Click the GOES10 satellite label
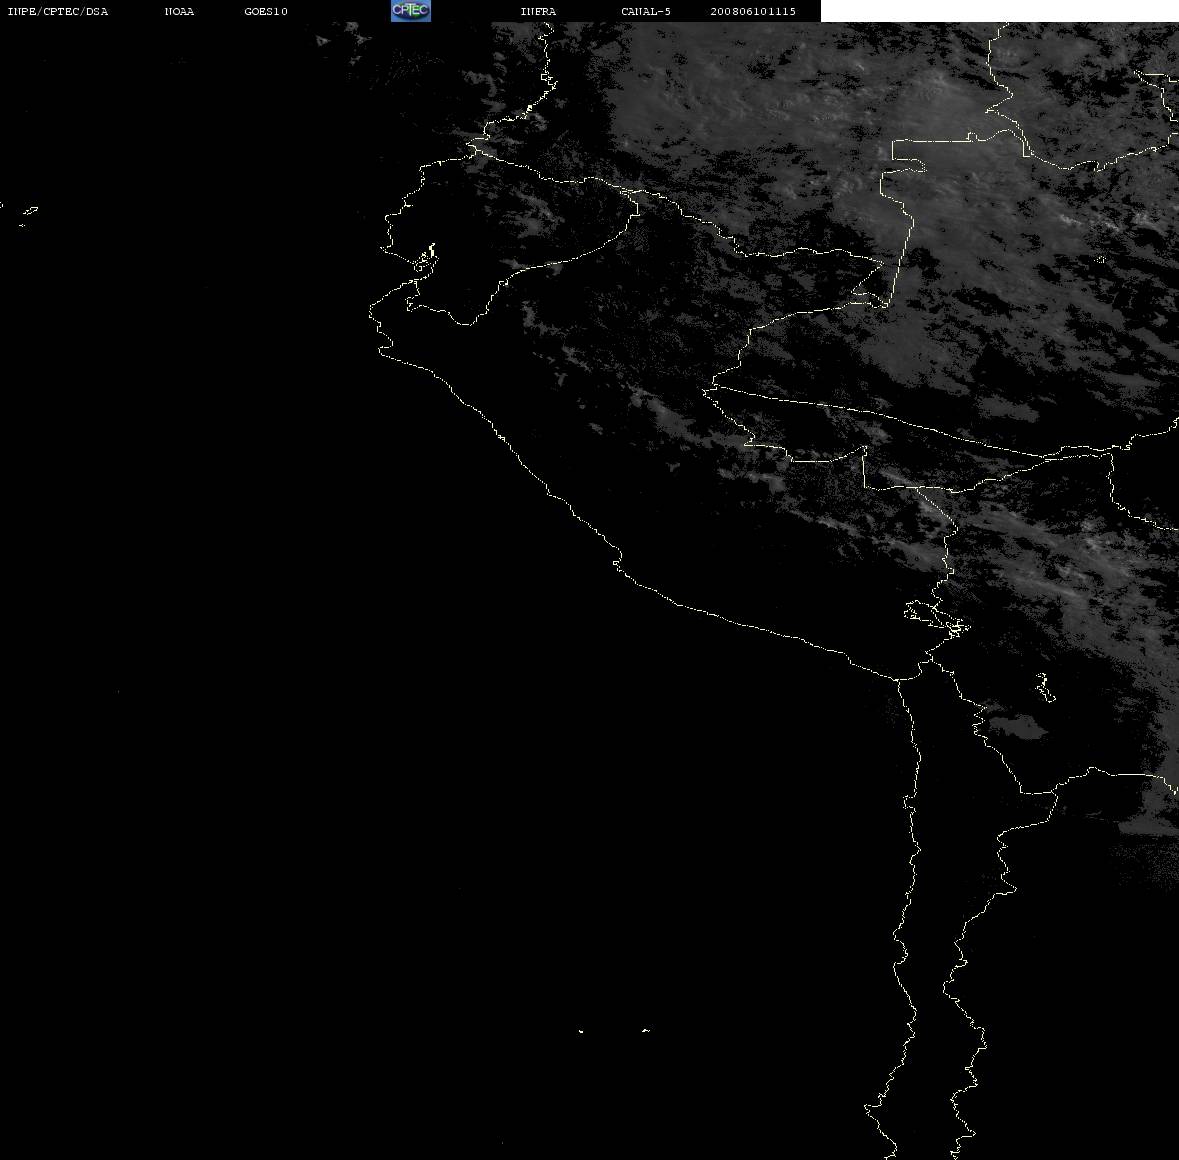 click(266, 11)
